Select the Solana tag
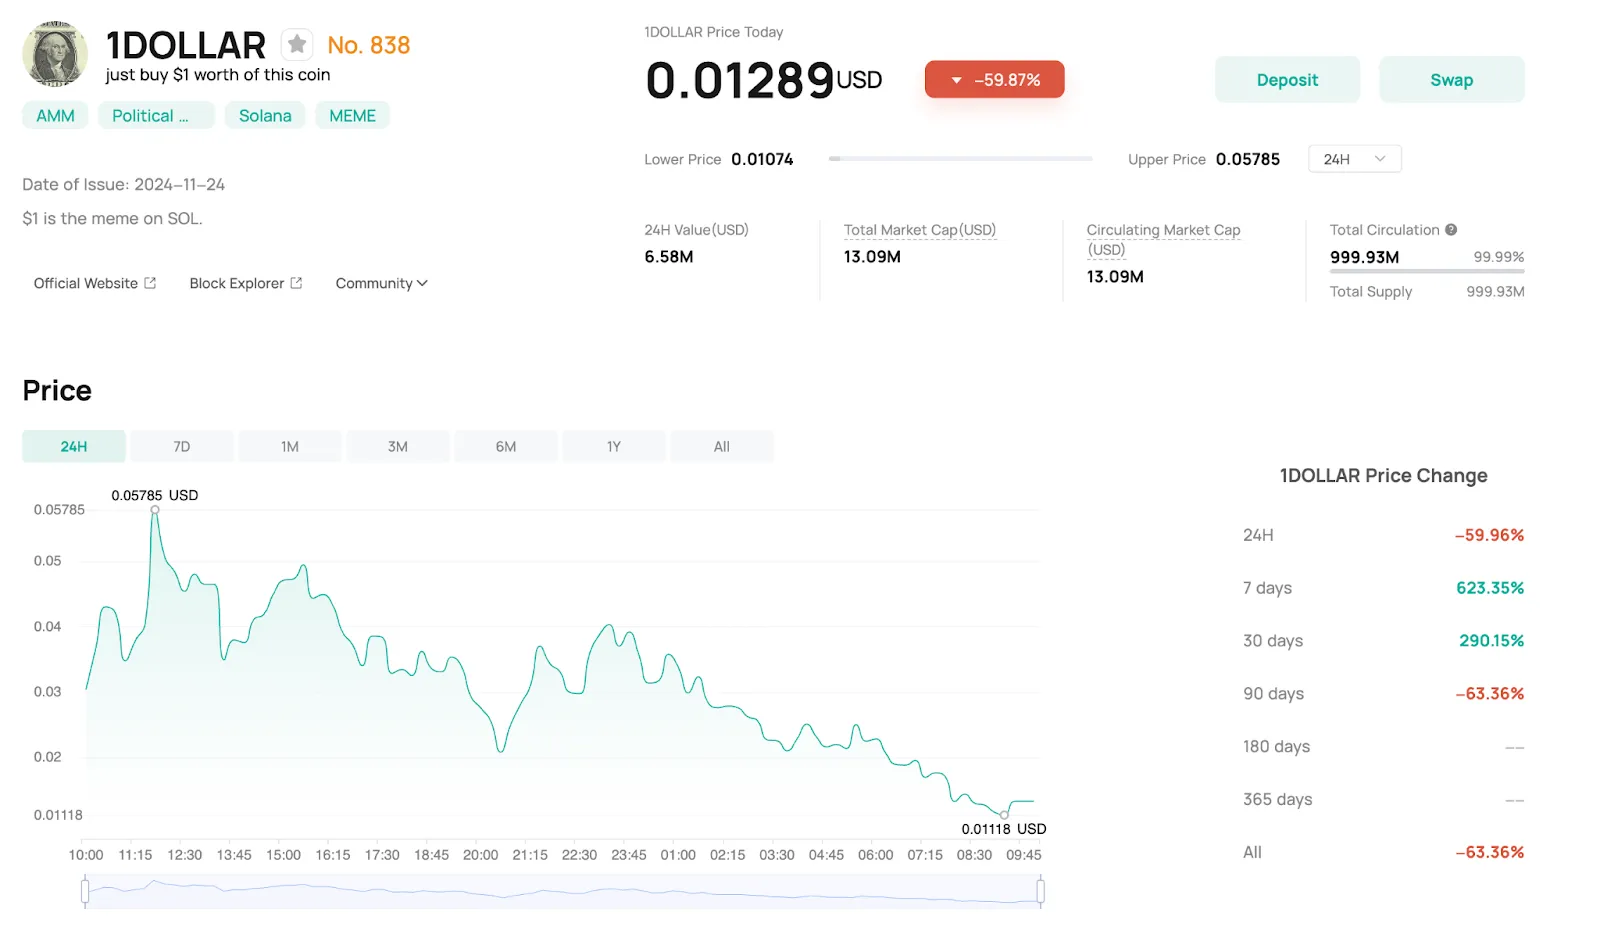This screenshot has height=934, width=1600. coord(265,116)
